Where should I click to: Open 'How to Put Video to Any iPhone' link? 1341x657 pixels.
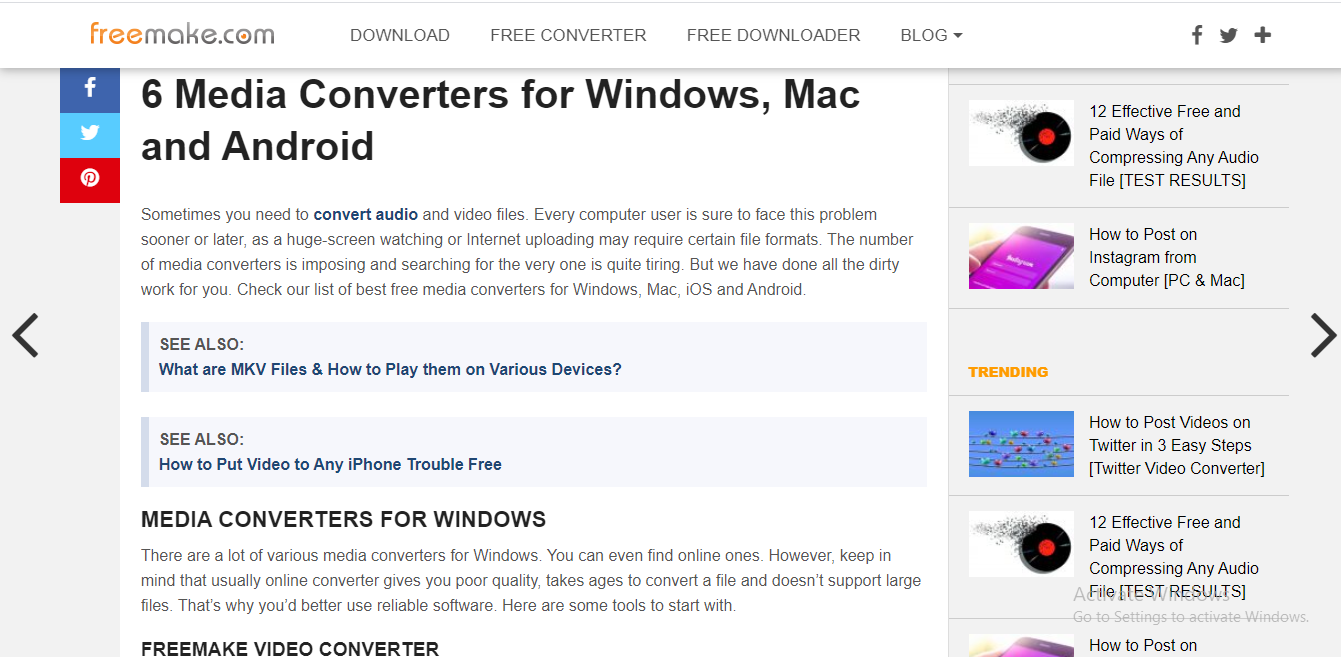(330, 464)
